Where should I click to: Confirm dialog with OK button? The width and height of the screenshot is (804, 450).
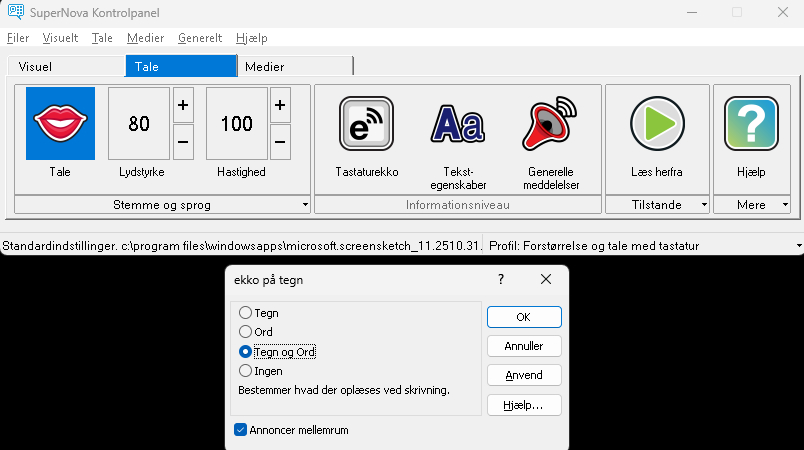pyautogui.click(x=524, y=317)
